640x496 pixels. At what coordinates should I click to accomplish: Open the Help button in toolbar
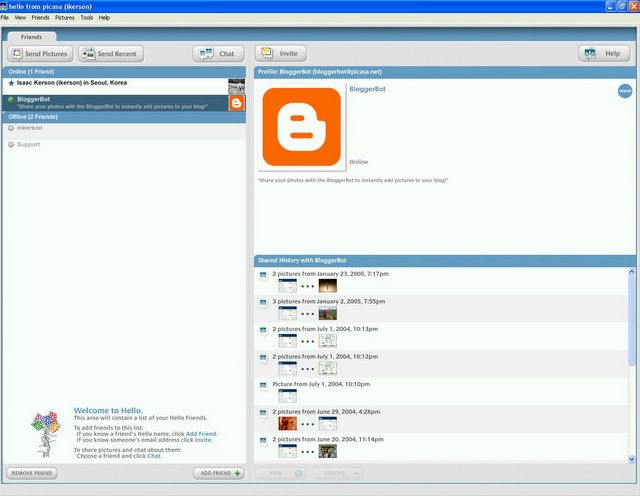(604, 53)
